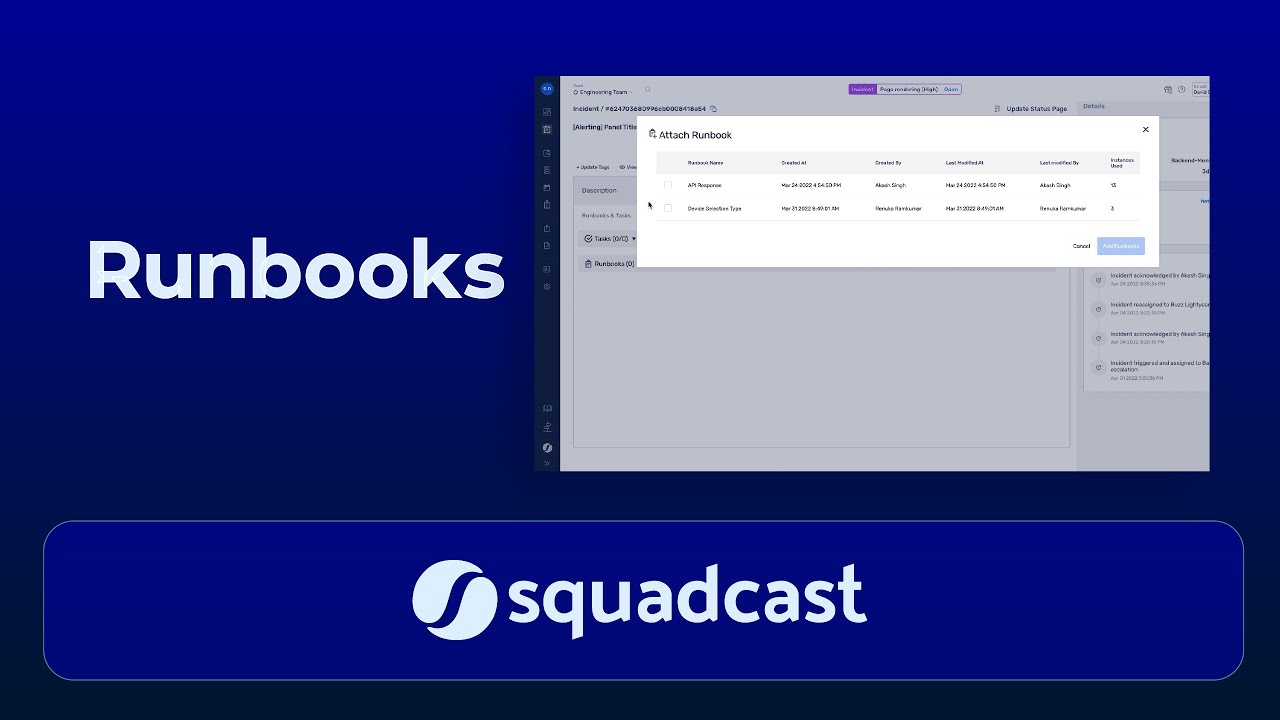Close the Attach Runbook dialog
Image resolution: width=1280 pixels, height=720 pixels.
pyautogui.click(x=1146, y=129)
